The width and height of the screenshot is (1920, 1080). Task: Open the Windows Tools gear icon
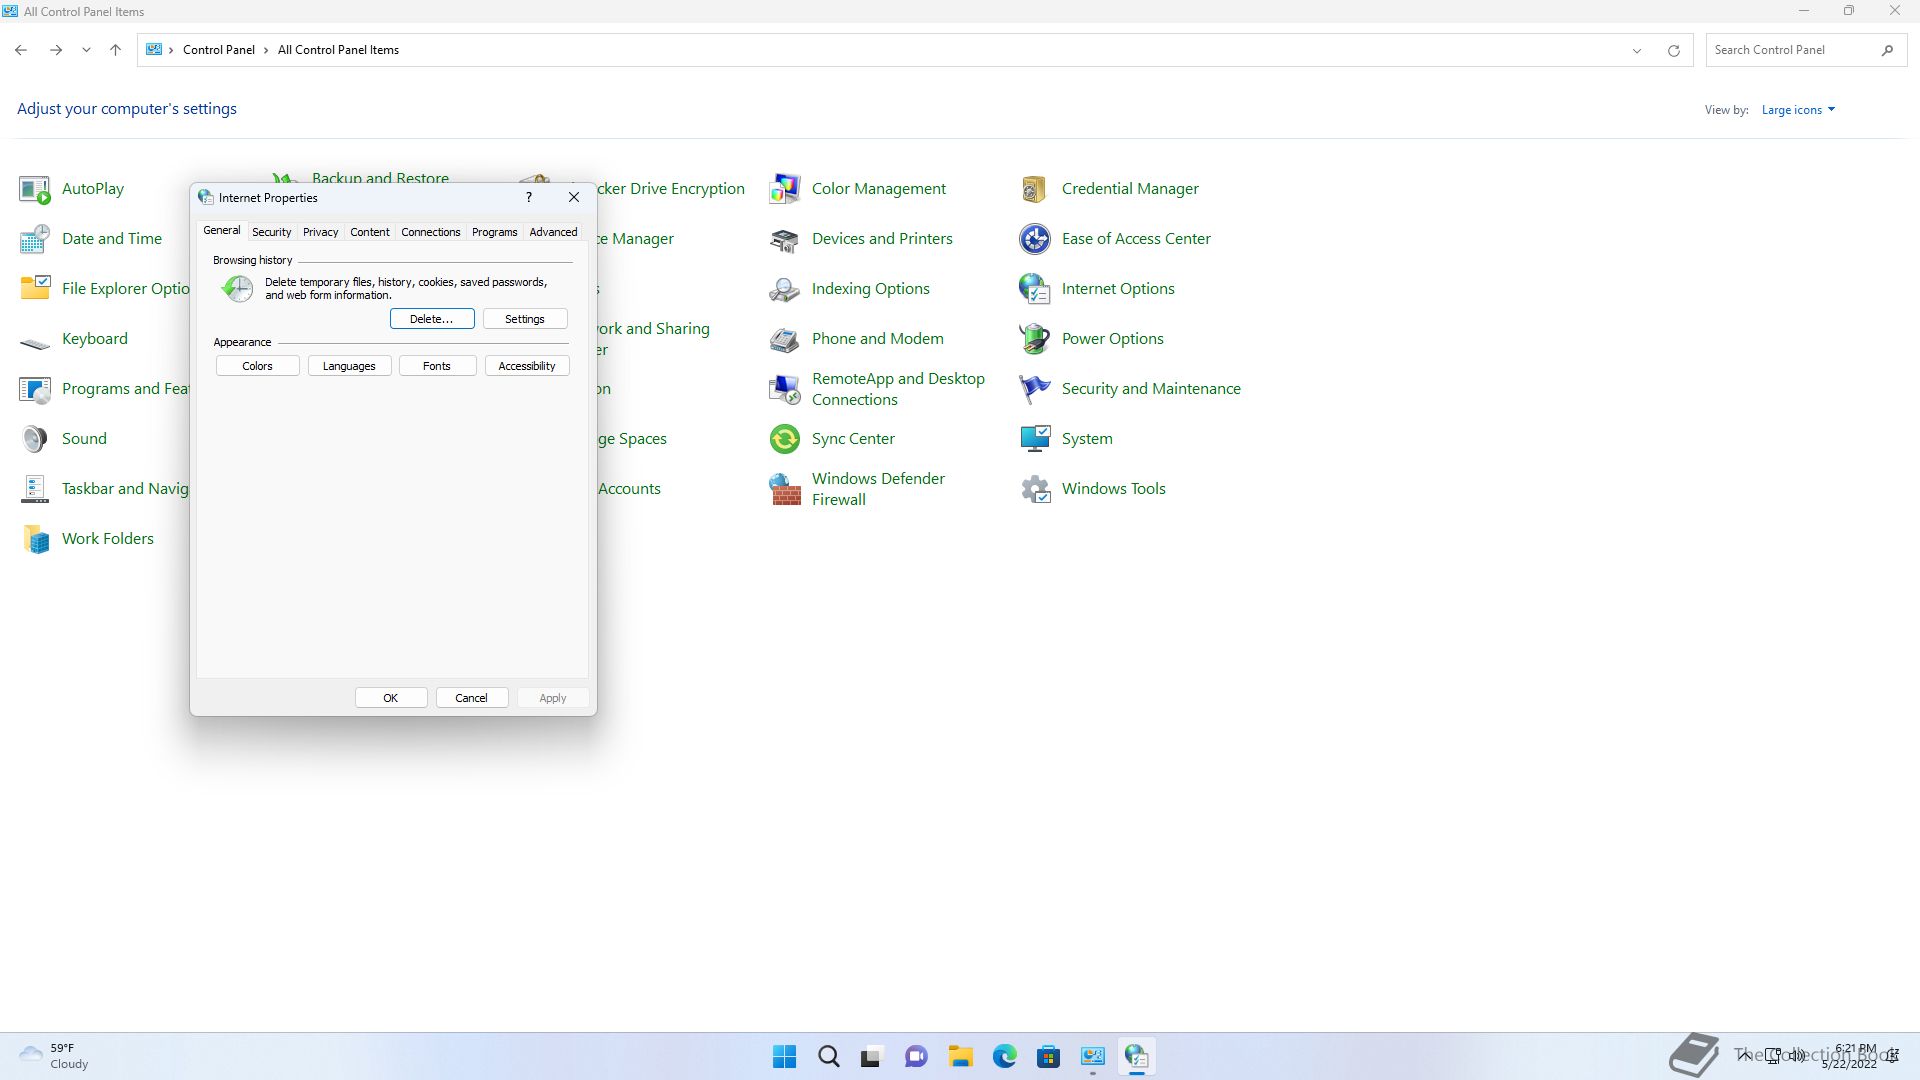[1035, 489]
